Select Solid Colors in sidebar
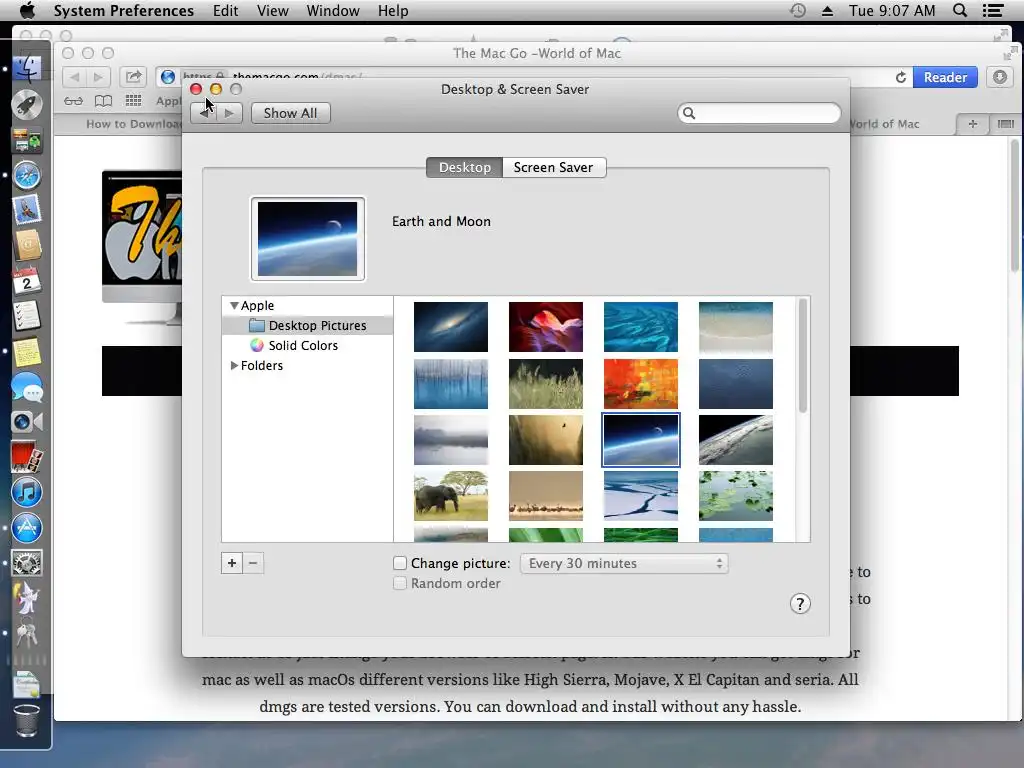Viewport: 1024px width, 768px height. (x=308, y=345)
